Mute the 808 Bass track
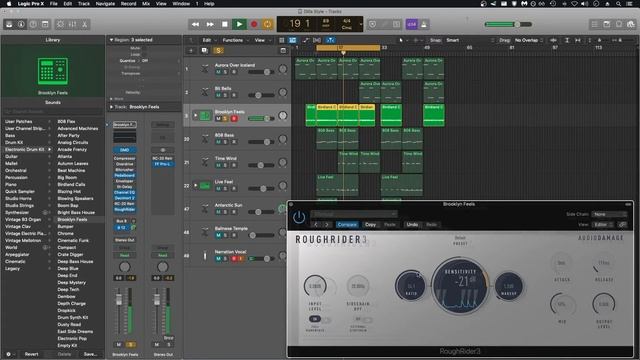The height and width of the screenshot is (360, 640). (x=218, y=142)
